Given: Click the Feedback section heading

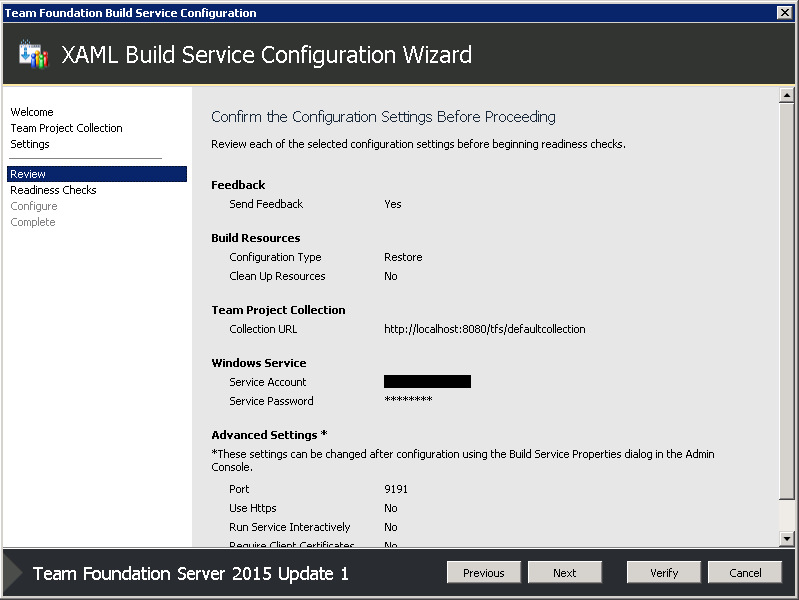Looking at the screenshot, I should click(238, 185).
